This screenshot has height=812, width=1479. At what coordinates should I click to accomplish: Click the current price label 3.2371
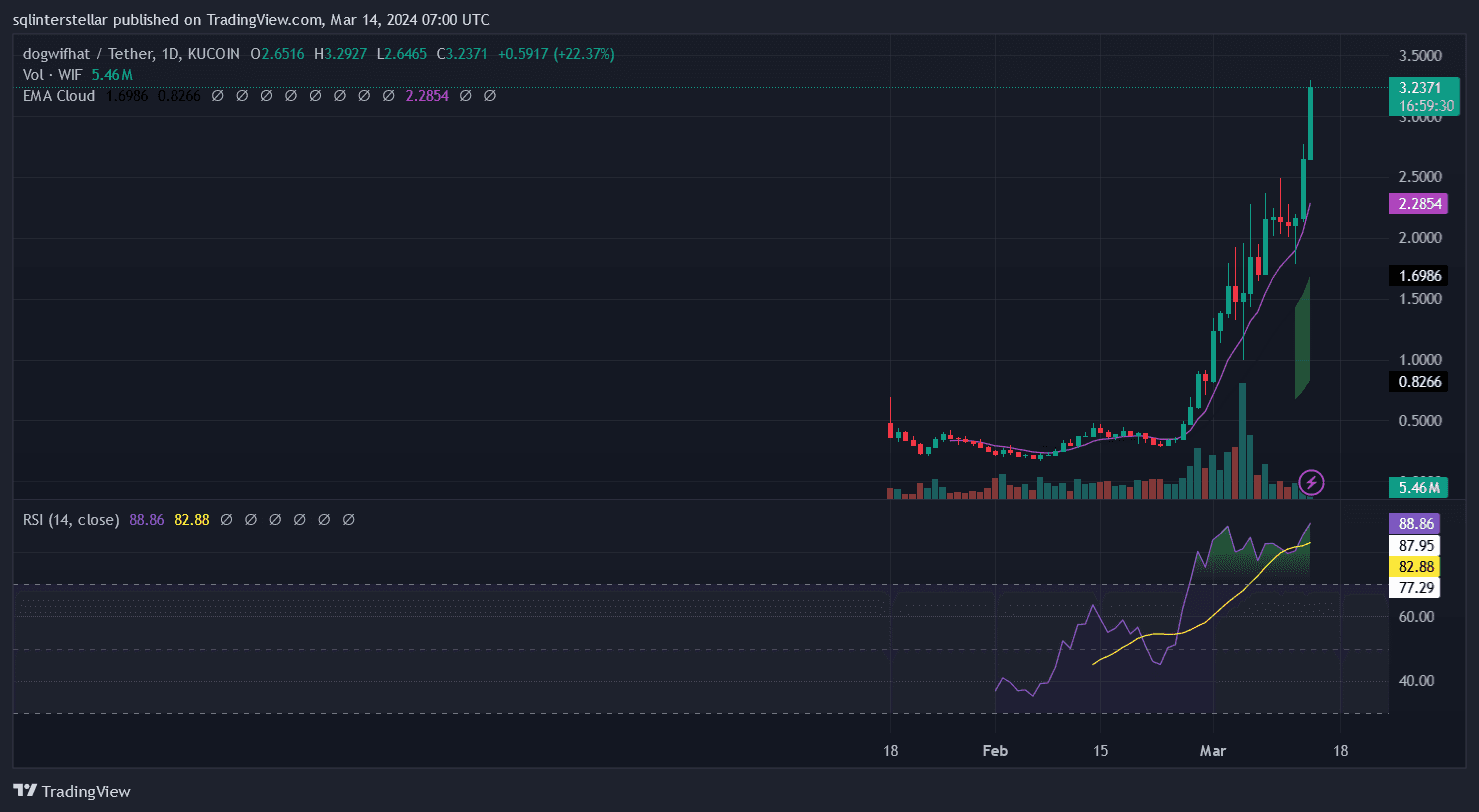(x=1419, y=88)
